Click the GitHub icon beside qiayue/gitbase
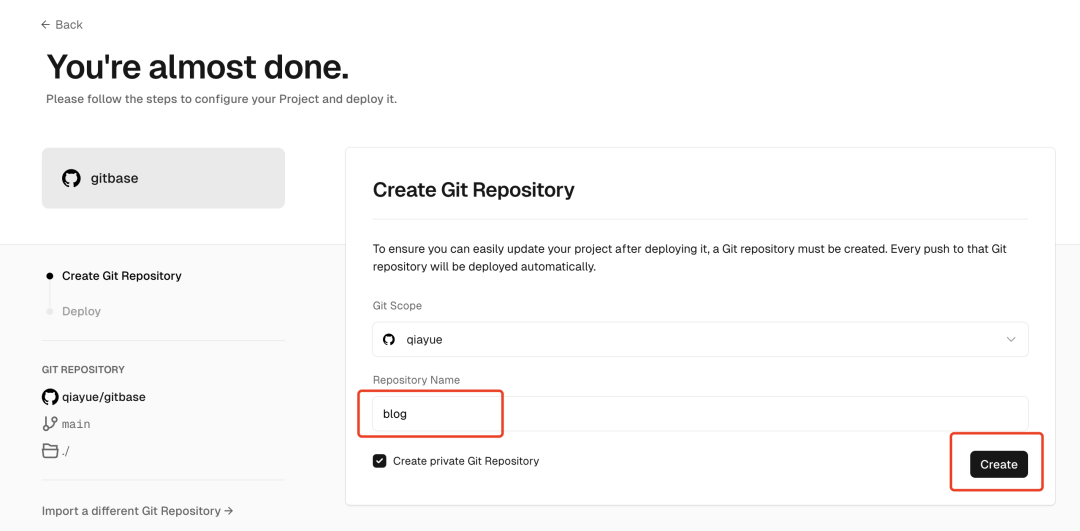Viewport: 1080px width, 531px height. tap(50, 397)
